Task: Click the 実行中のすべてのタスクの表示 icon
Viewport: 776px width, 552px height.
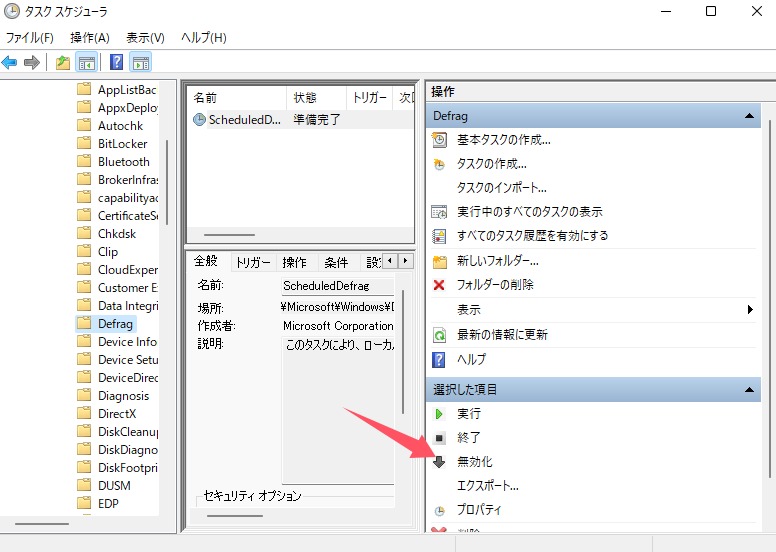Action: click(439, 212)
